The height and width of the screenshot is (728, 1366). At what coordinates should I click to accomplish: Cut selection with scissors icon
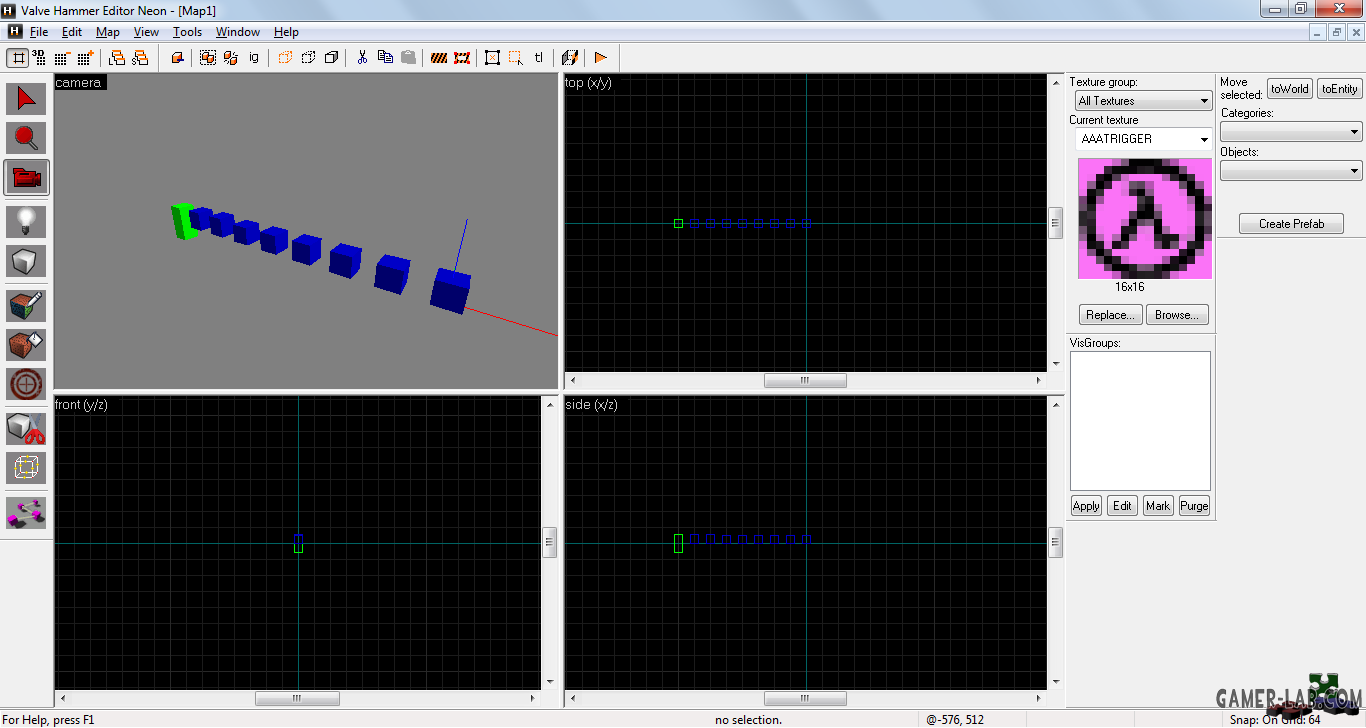(x=362, y=58)
